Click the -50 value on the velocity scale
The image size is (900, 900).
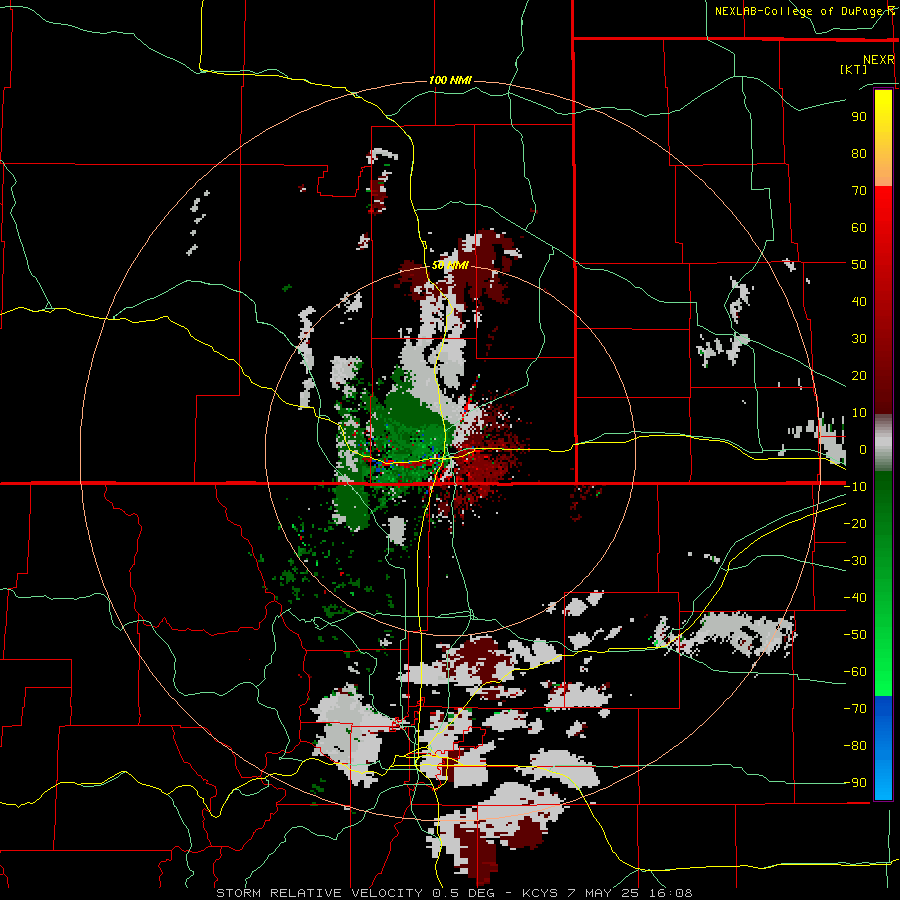[855, 635]
